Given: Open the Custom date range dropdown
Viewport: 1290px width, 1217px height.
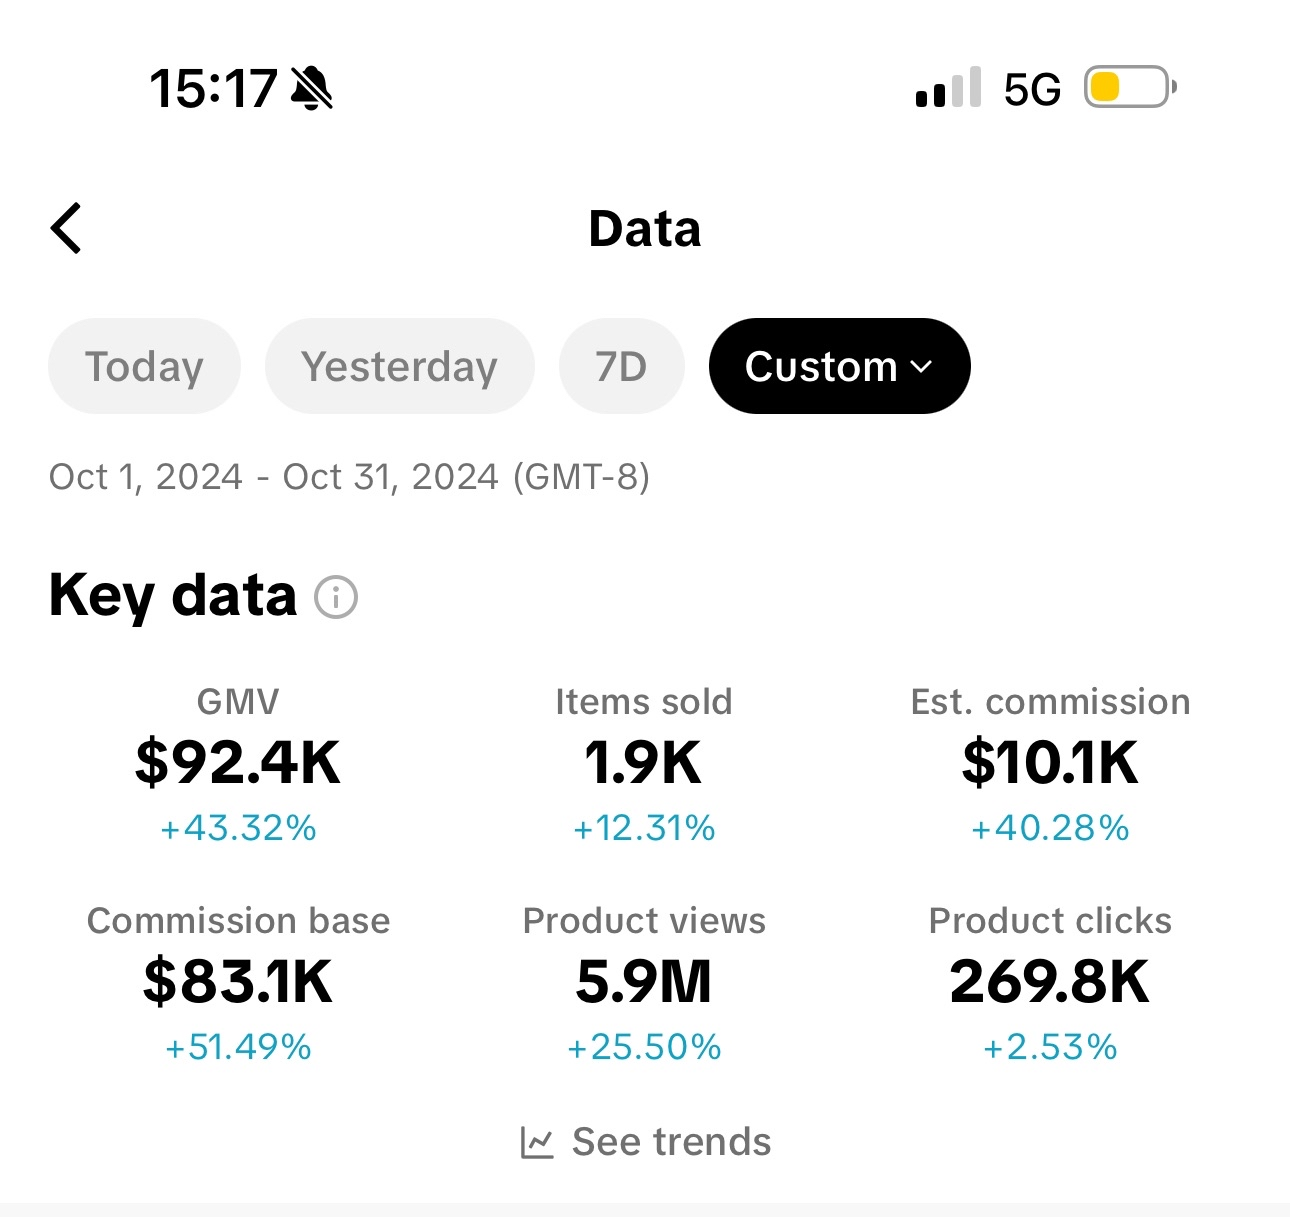Looking at the screenshot, I should [838, 366].
